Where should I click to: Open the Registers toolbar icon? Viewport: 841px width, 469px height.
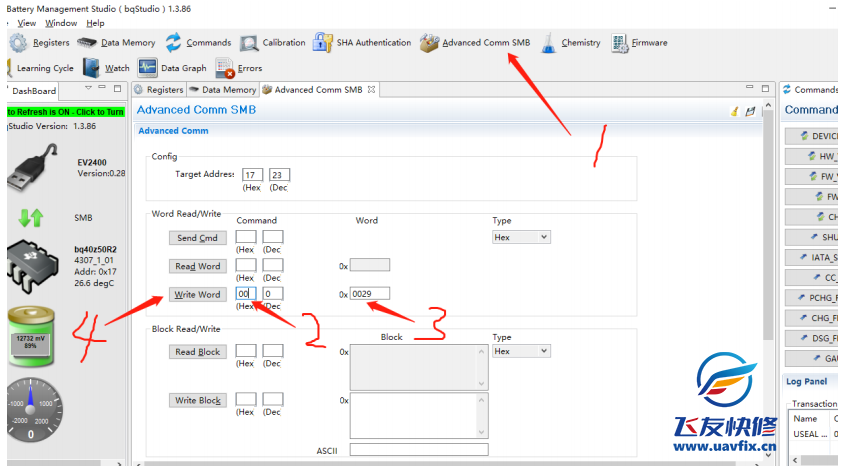click(x=40, y=43)
